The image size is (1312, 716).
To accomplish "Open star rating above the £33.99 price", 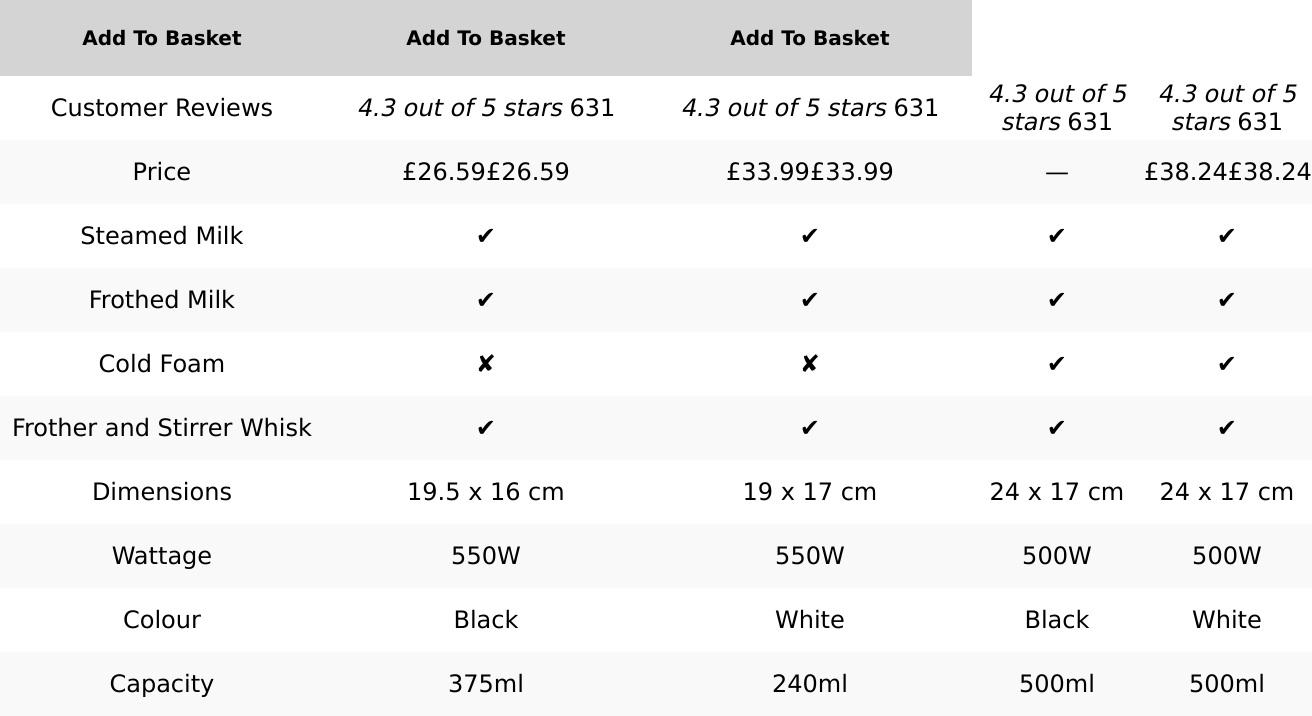I will [784, 108].
